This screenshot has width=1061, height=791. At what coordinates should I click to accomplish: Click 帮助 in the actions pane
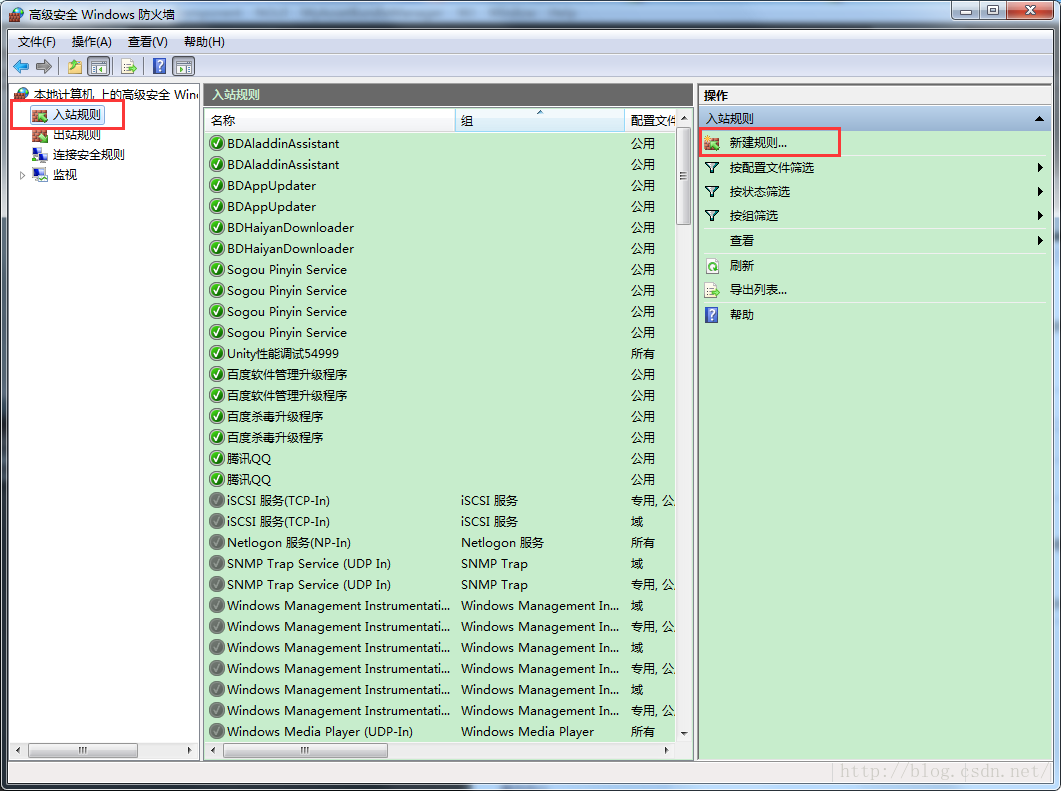(x=741, y=315)
